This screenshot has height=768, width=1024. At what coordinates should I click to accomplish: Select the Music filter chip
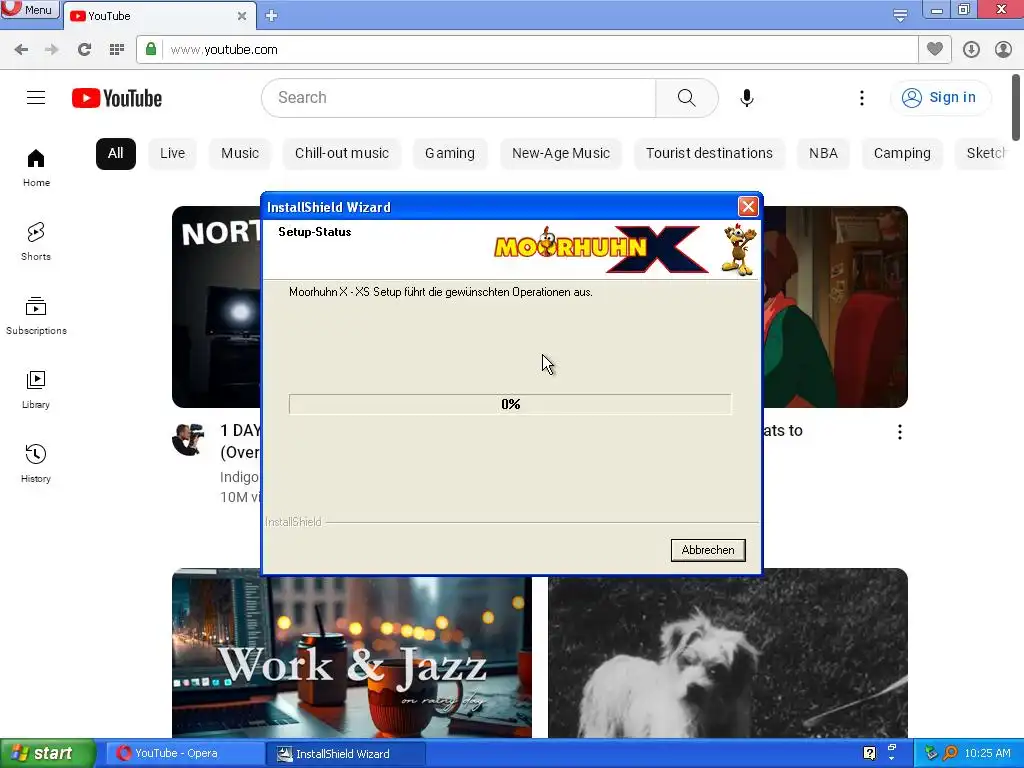coord(240,153)
